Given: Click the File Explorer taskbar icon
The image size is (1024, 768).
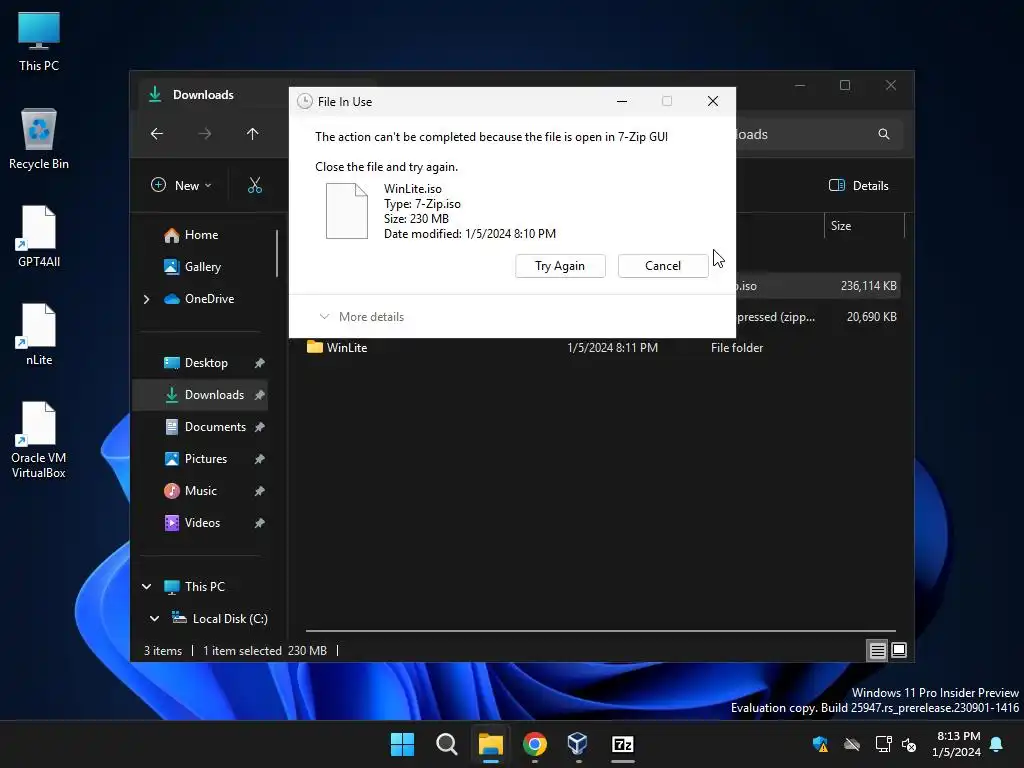Looking at the screenshot, I should click(490, 744).
